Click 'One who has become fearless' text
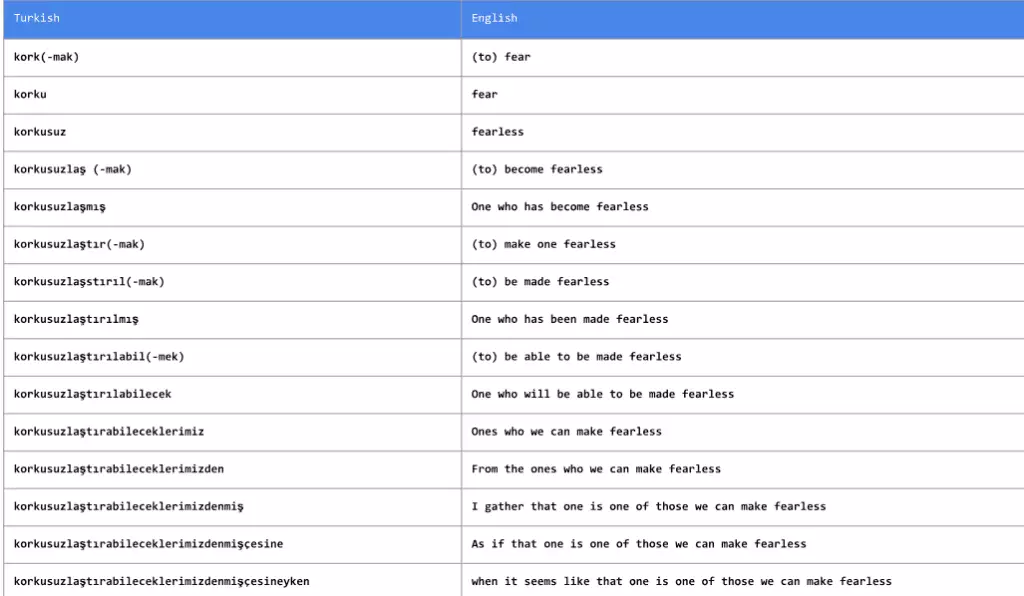 point(560,207)
